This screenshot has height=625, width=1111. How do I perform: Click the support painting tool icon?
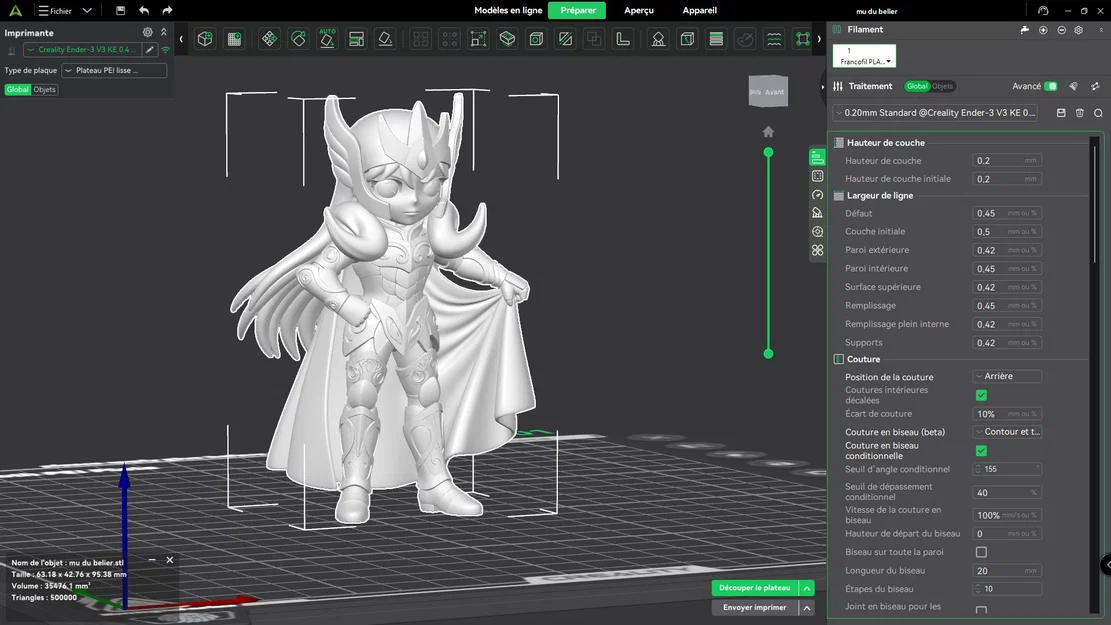[658, 39]
